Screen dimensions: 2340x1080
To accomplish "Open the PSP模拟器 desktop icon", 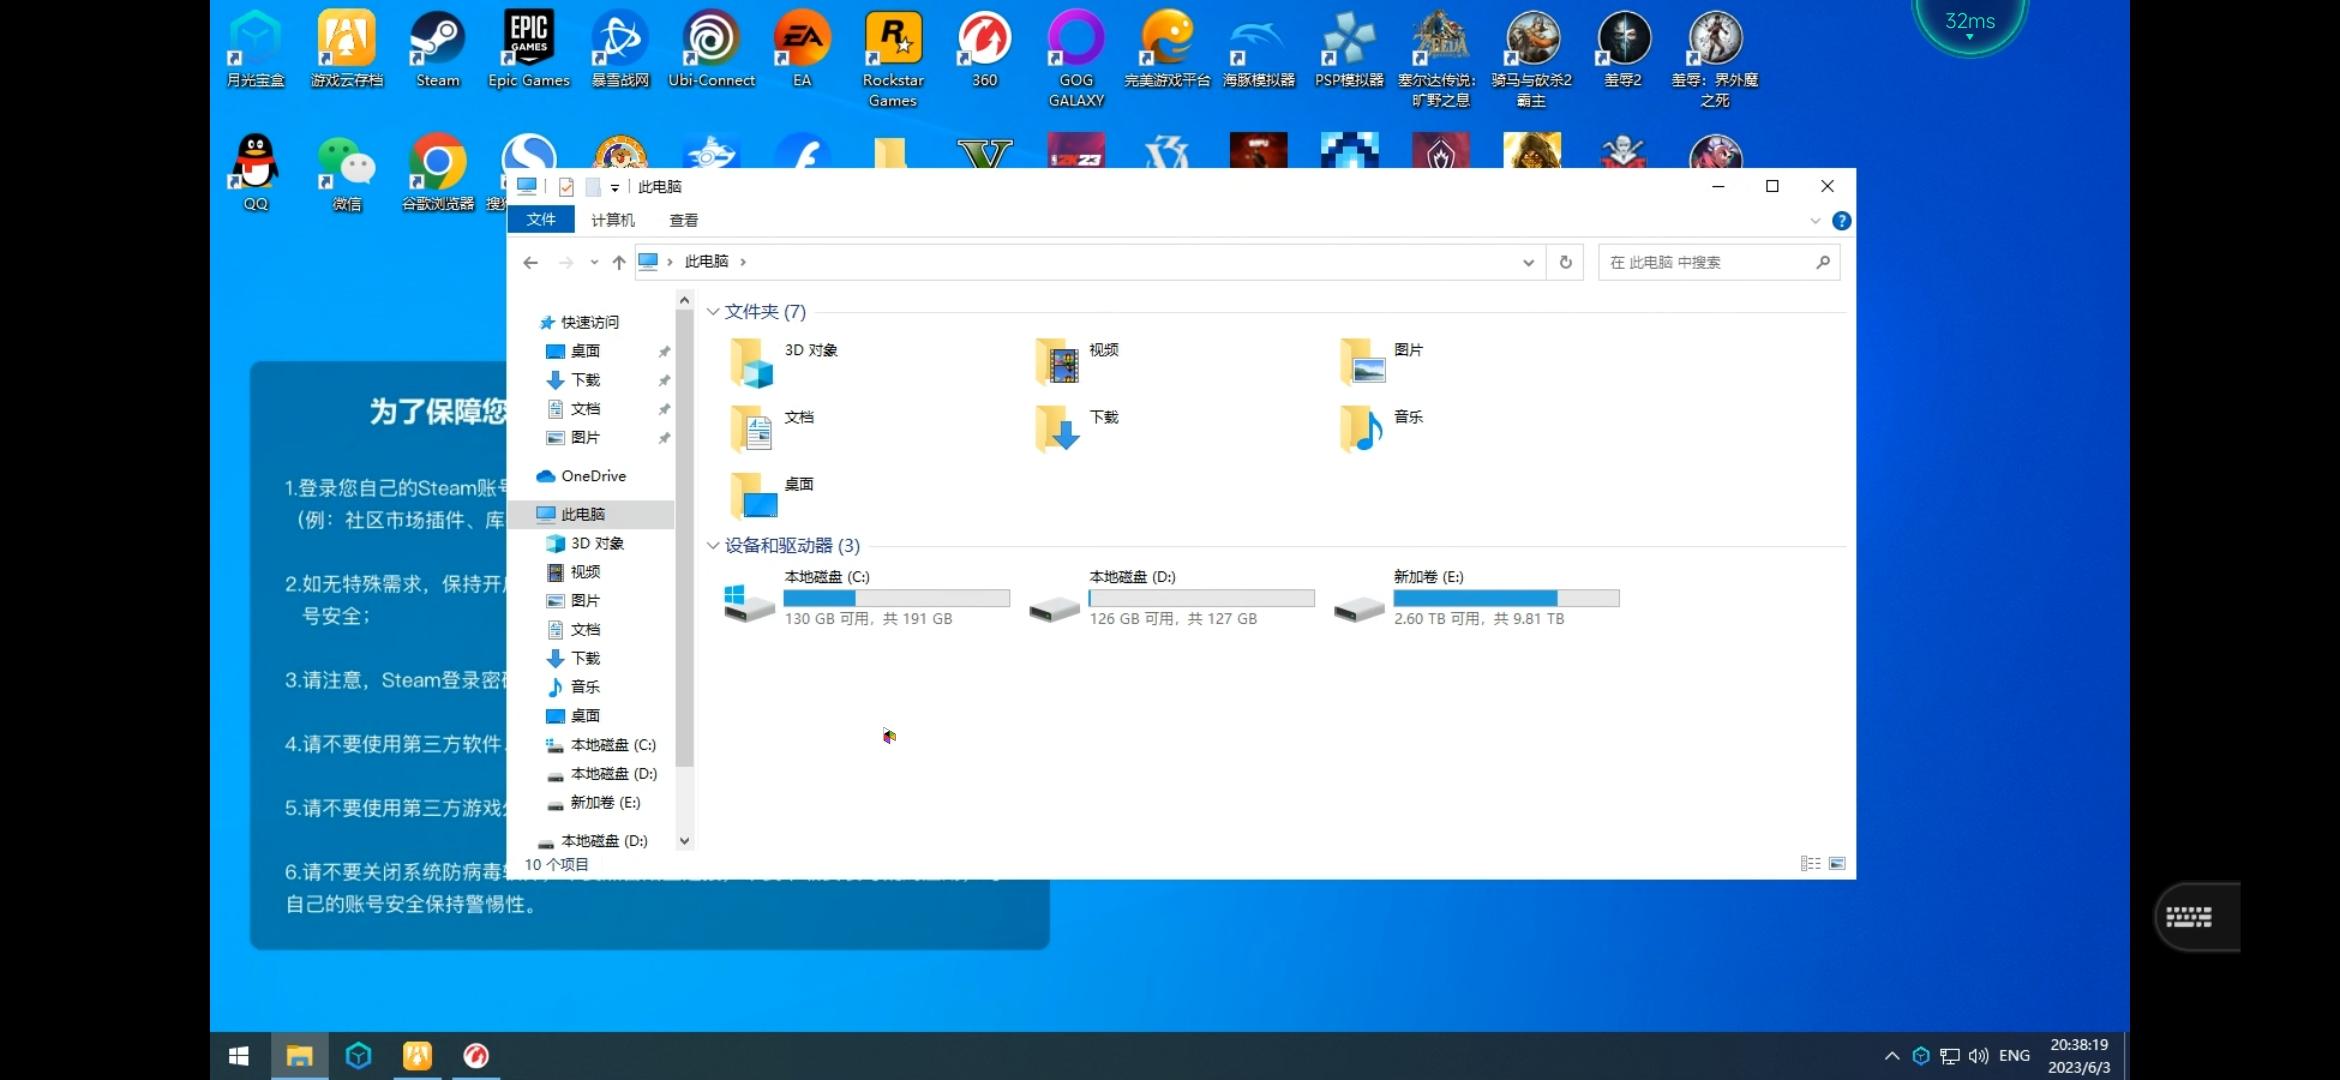I will click(x=1349, y=48).
